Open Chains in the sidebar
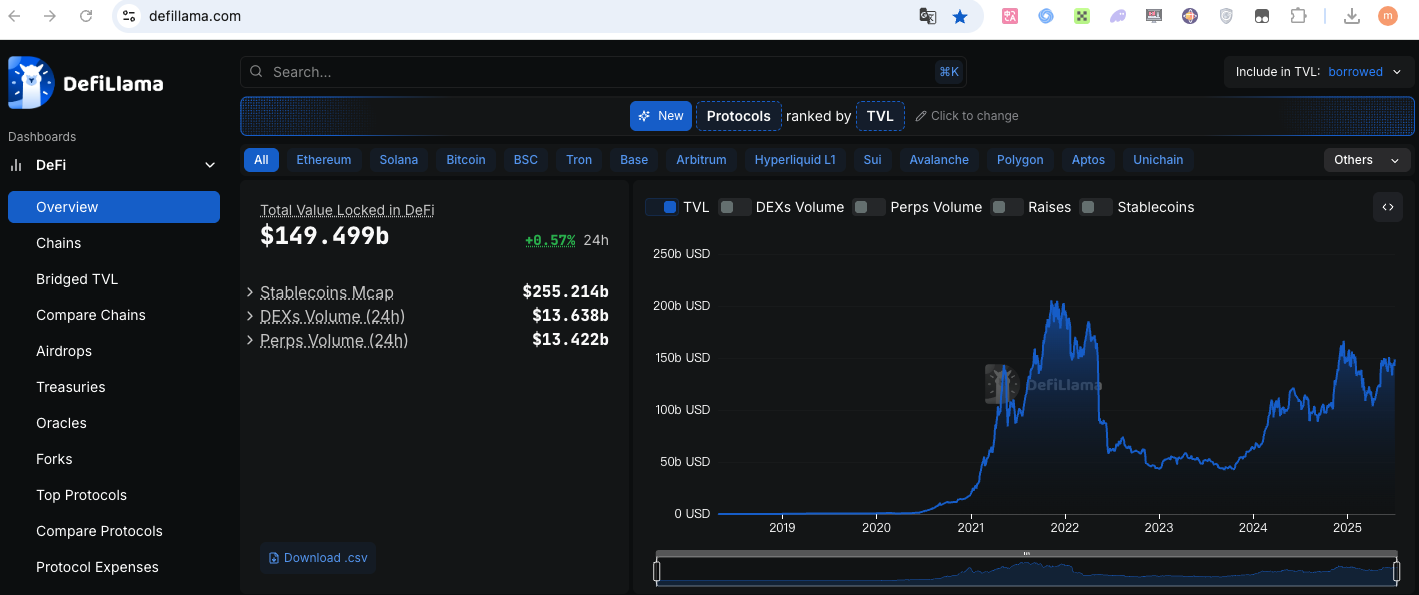Image resolution: width=1419 pixels, height=595 pixels. coord(114,243)
